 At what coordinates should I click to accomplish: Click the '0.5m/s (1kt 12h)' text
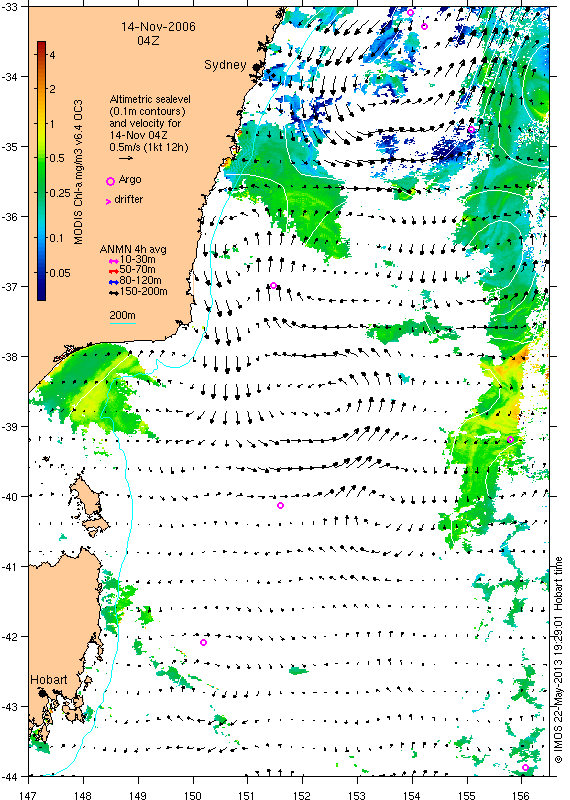(x=148, y=147)
